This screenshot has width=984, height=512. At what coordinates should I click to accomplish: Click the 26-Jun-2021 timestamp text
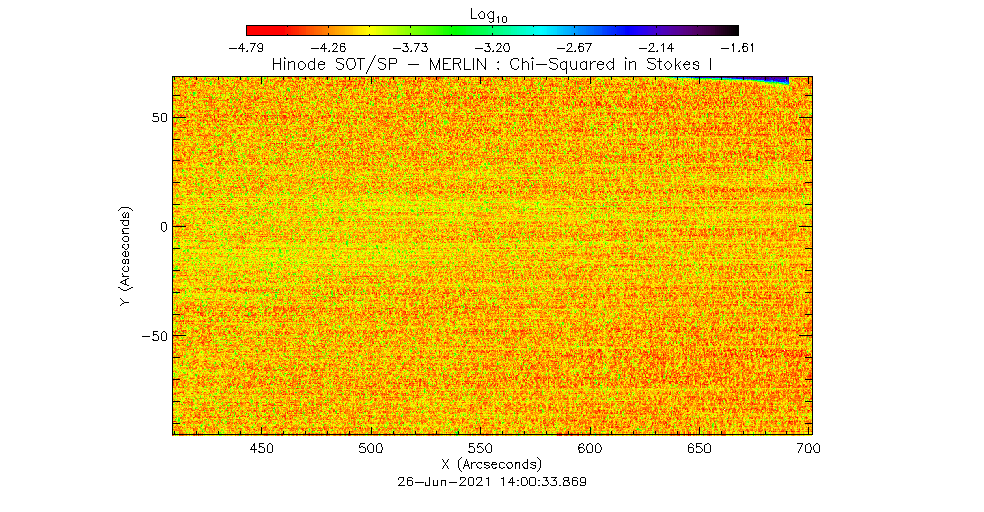[x=491, y=481]
